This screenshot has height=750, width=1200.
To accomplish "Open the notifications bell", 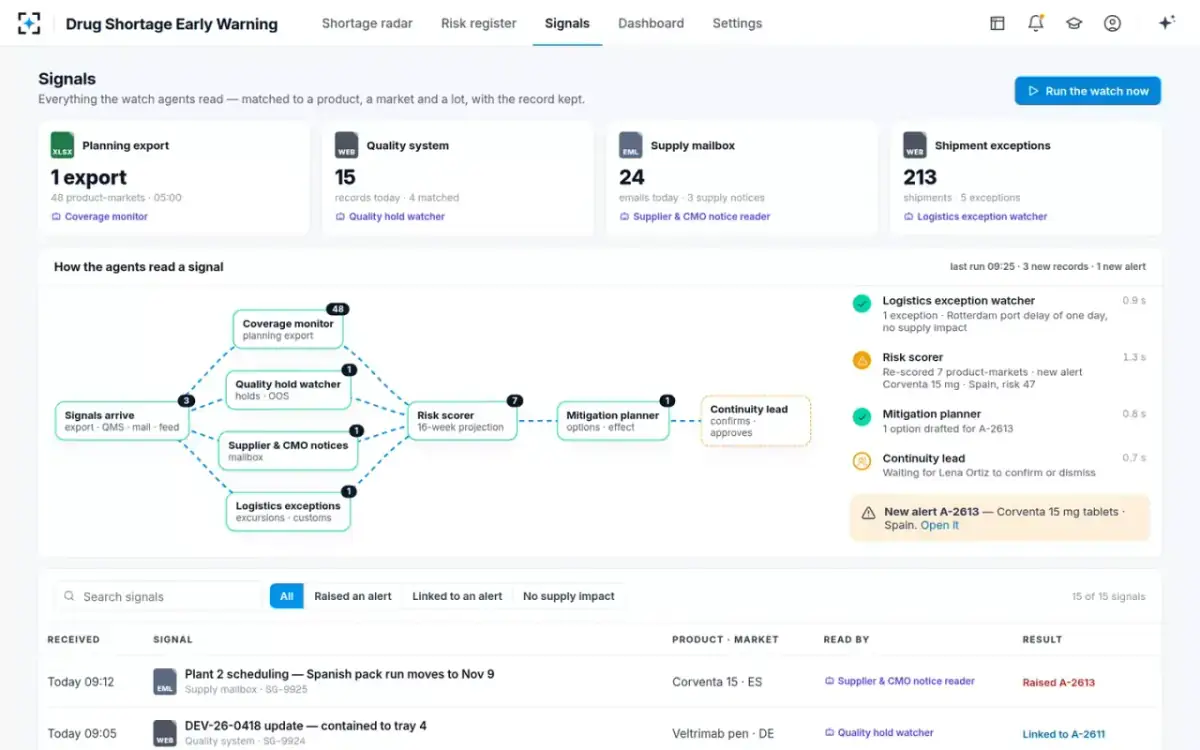I will tap(1036, 23).
